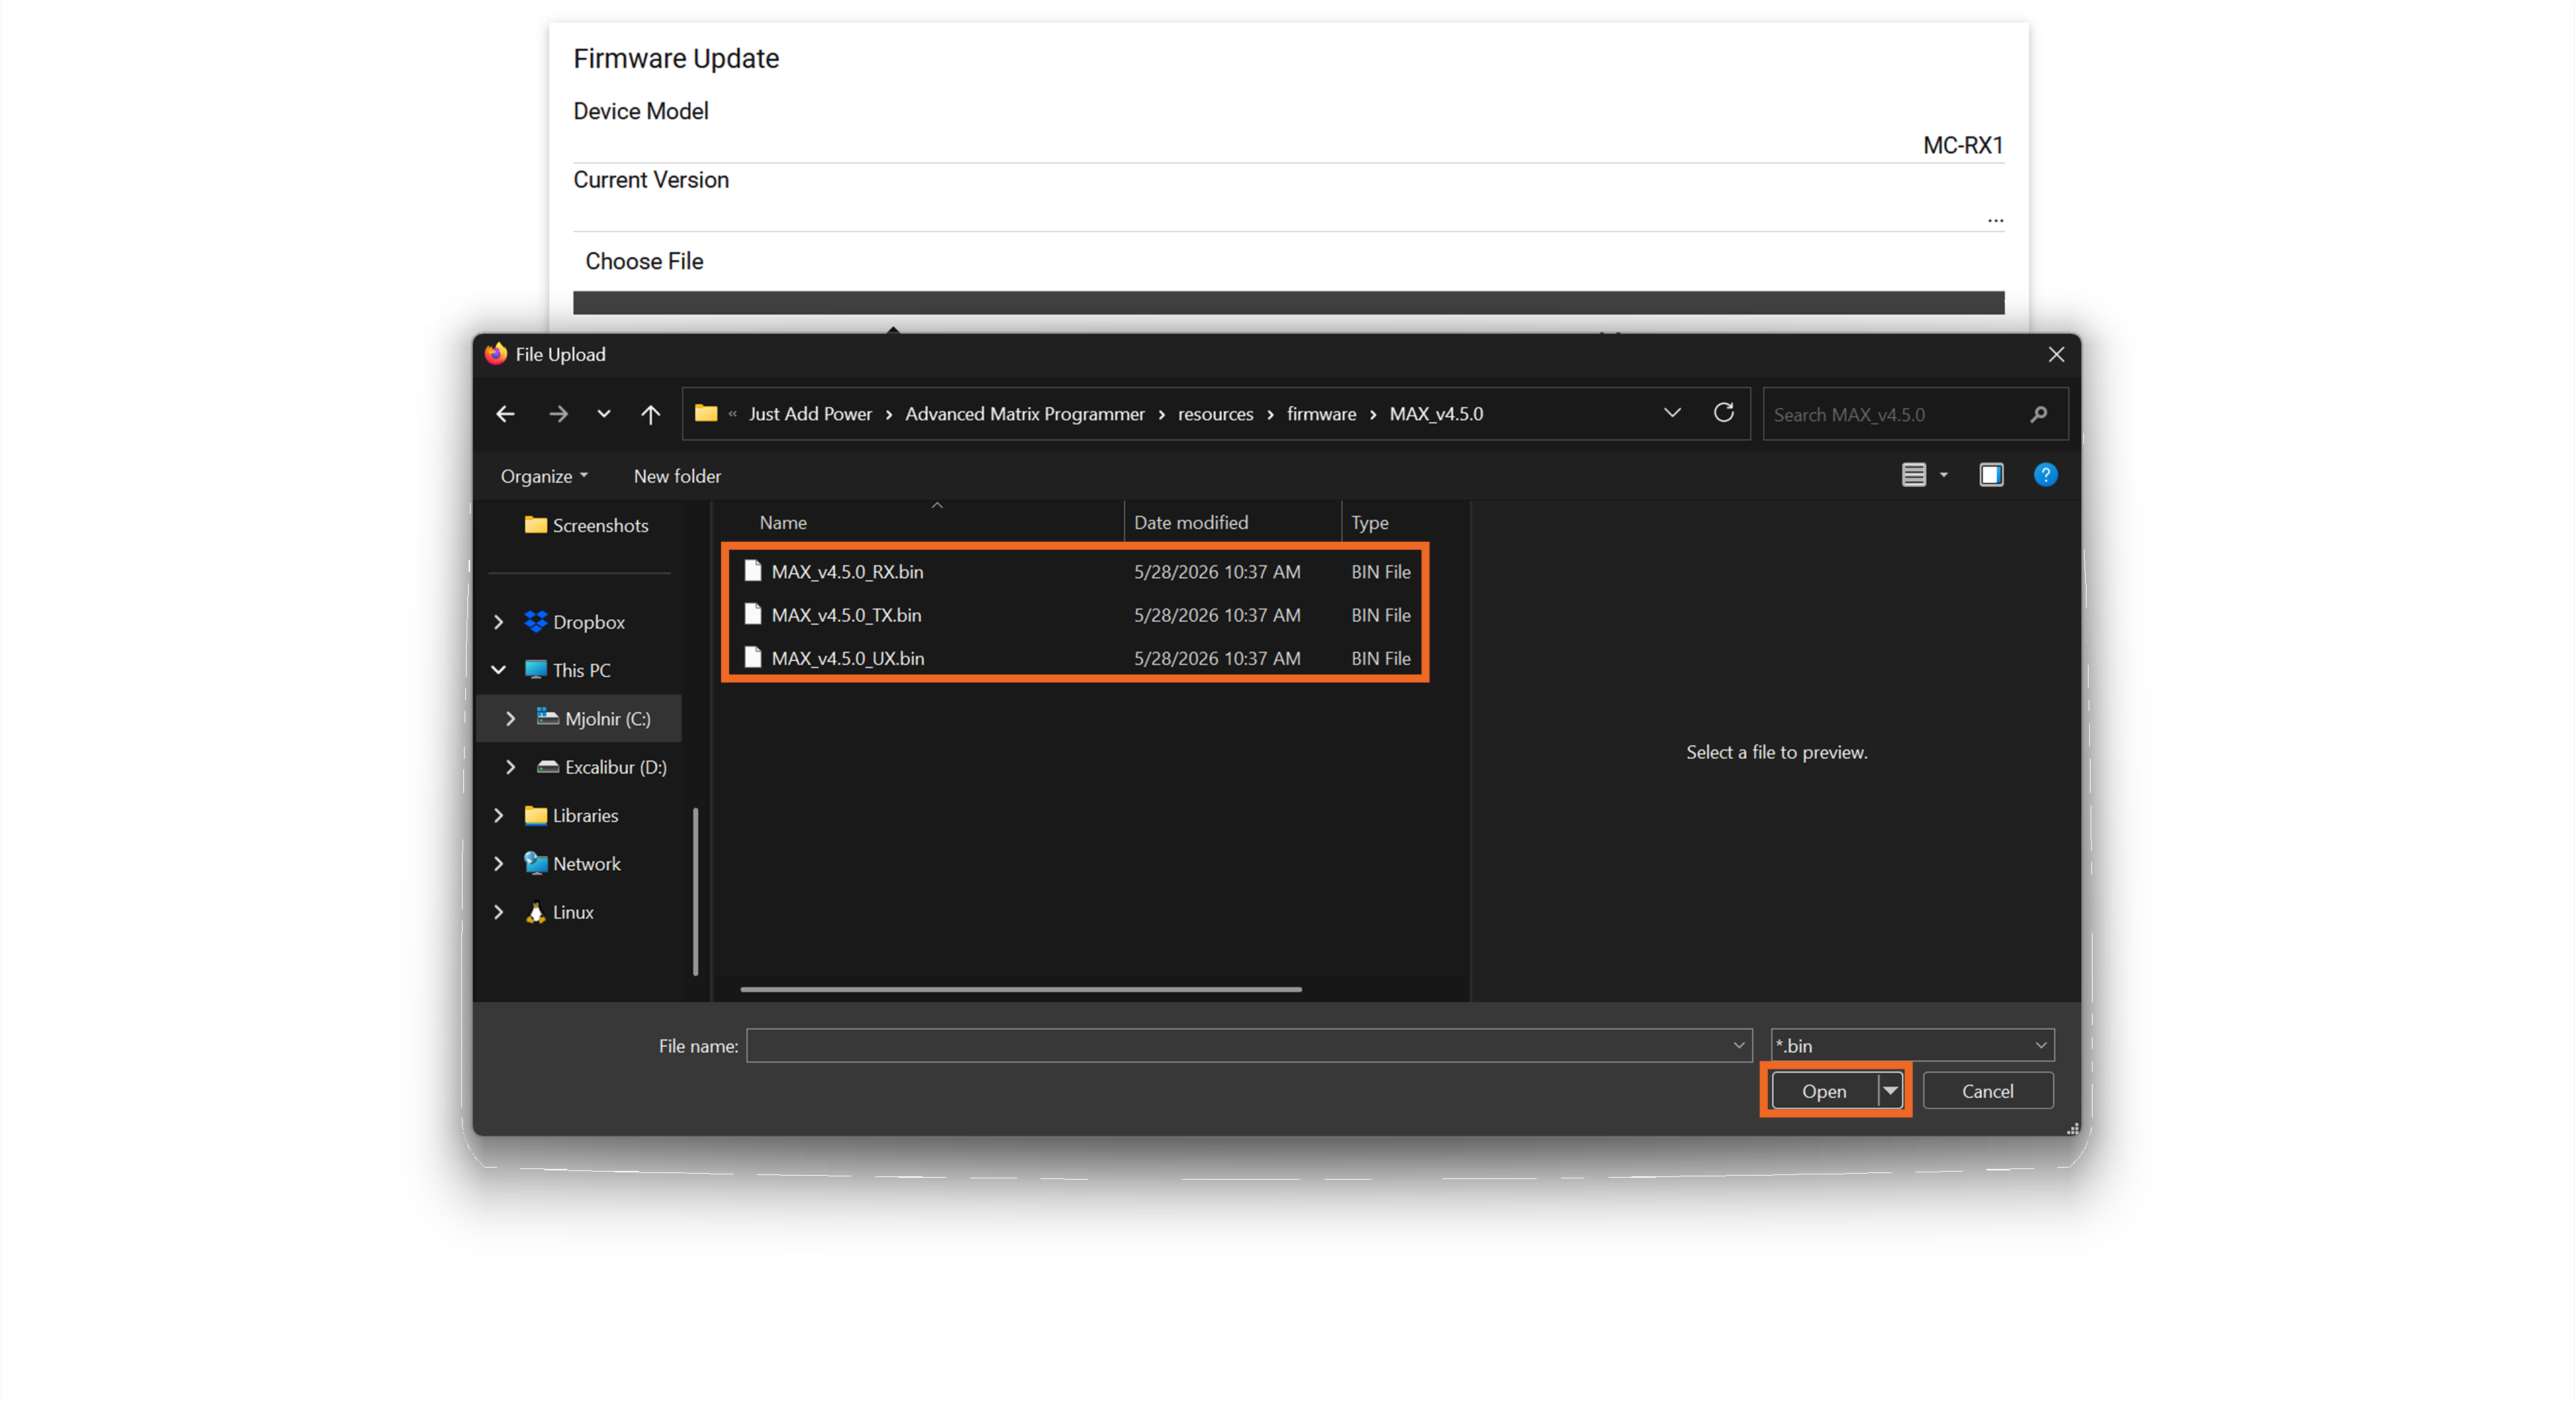Expand the address bar path history dropdown

click(x=1672, y=413)
